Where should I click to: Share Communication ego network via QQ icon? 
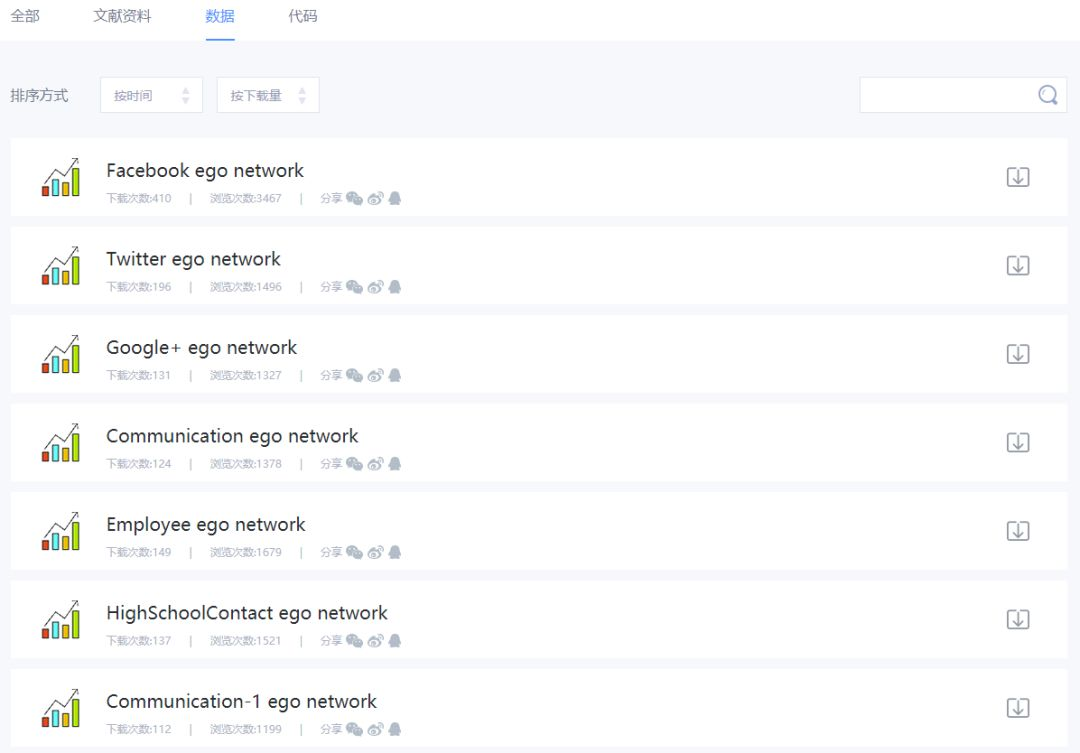[x=395, y=464]
